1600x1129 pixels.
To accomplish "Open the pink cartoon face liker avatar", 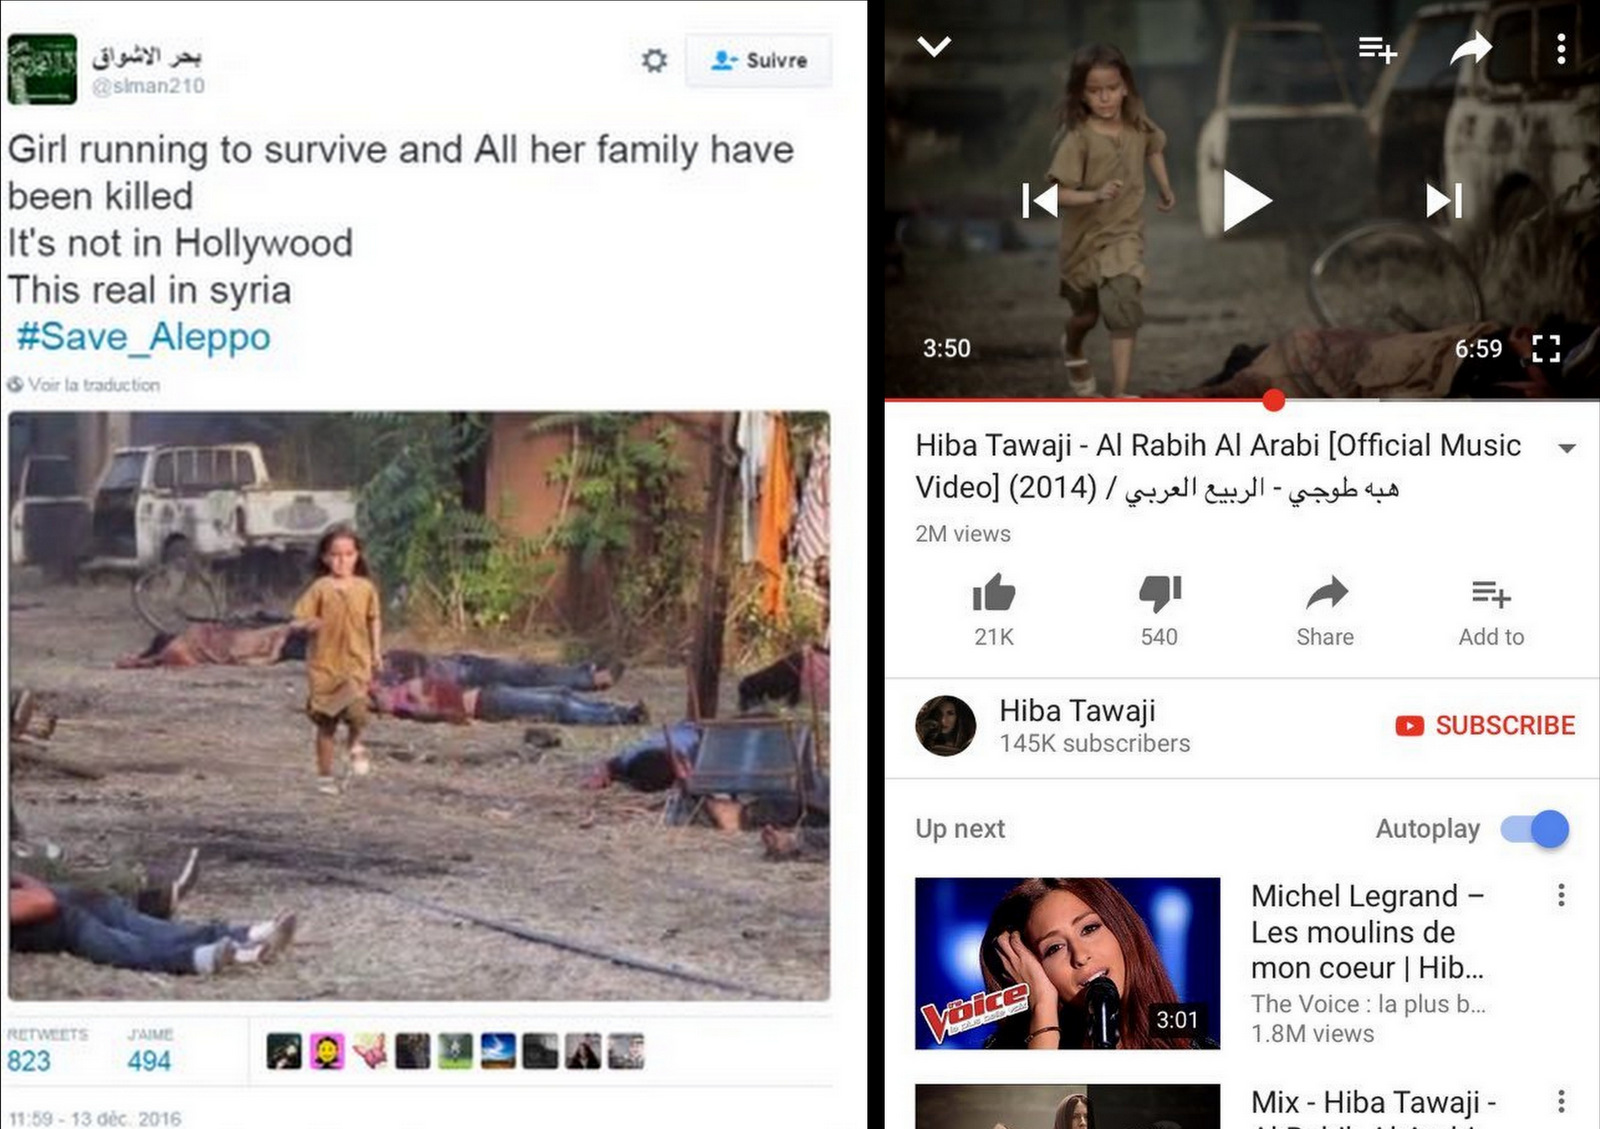I will [x=327, y=1051].
